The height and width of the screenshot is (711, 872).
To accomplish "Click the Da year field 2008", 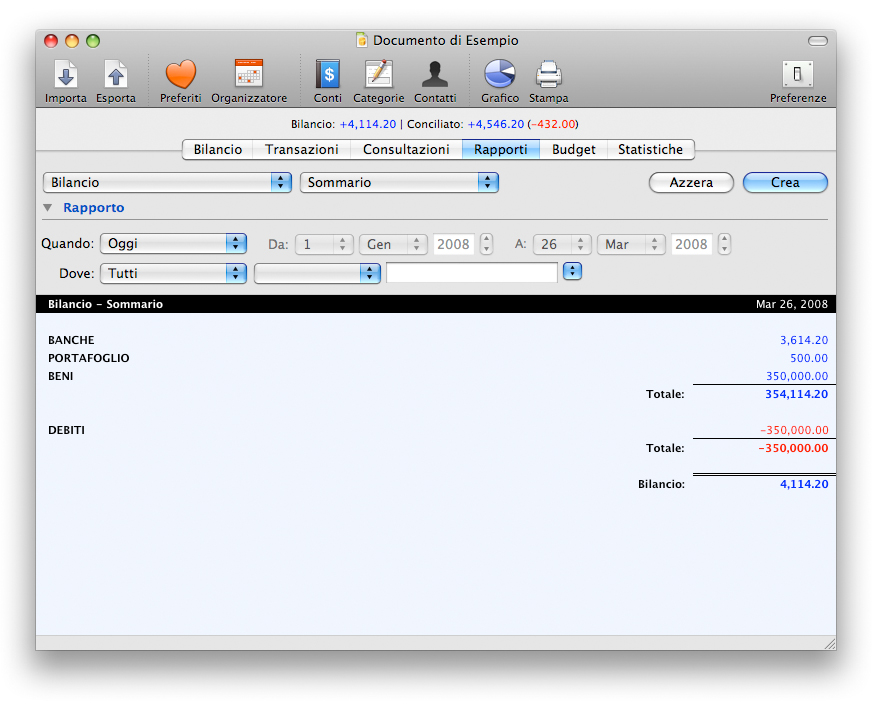I will [x=453, y=244].
